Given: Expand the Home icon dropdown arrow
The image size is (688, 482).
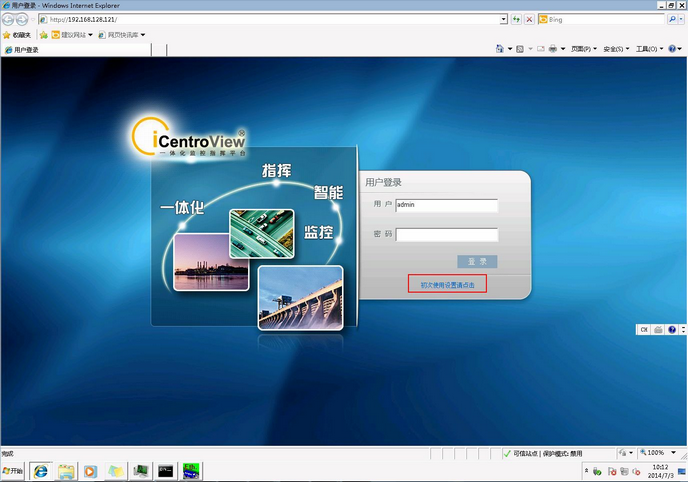Looking at the screenshot, I should 510,49.
